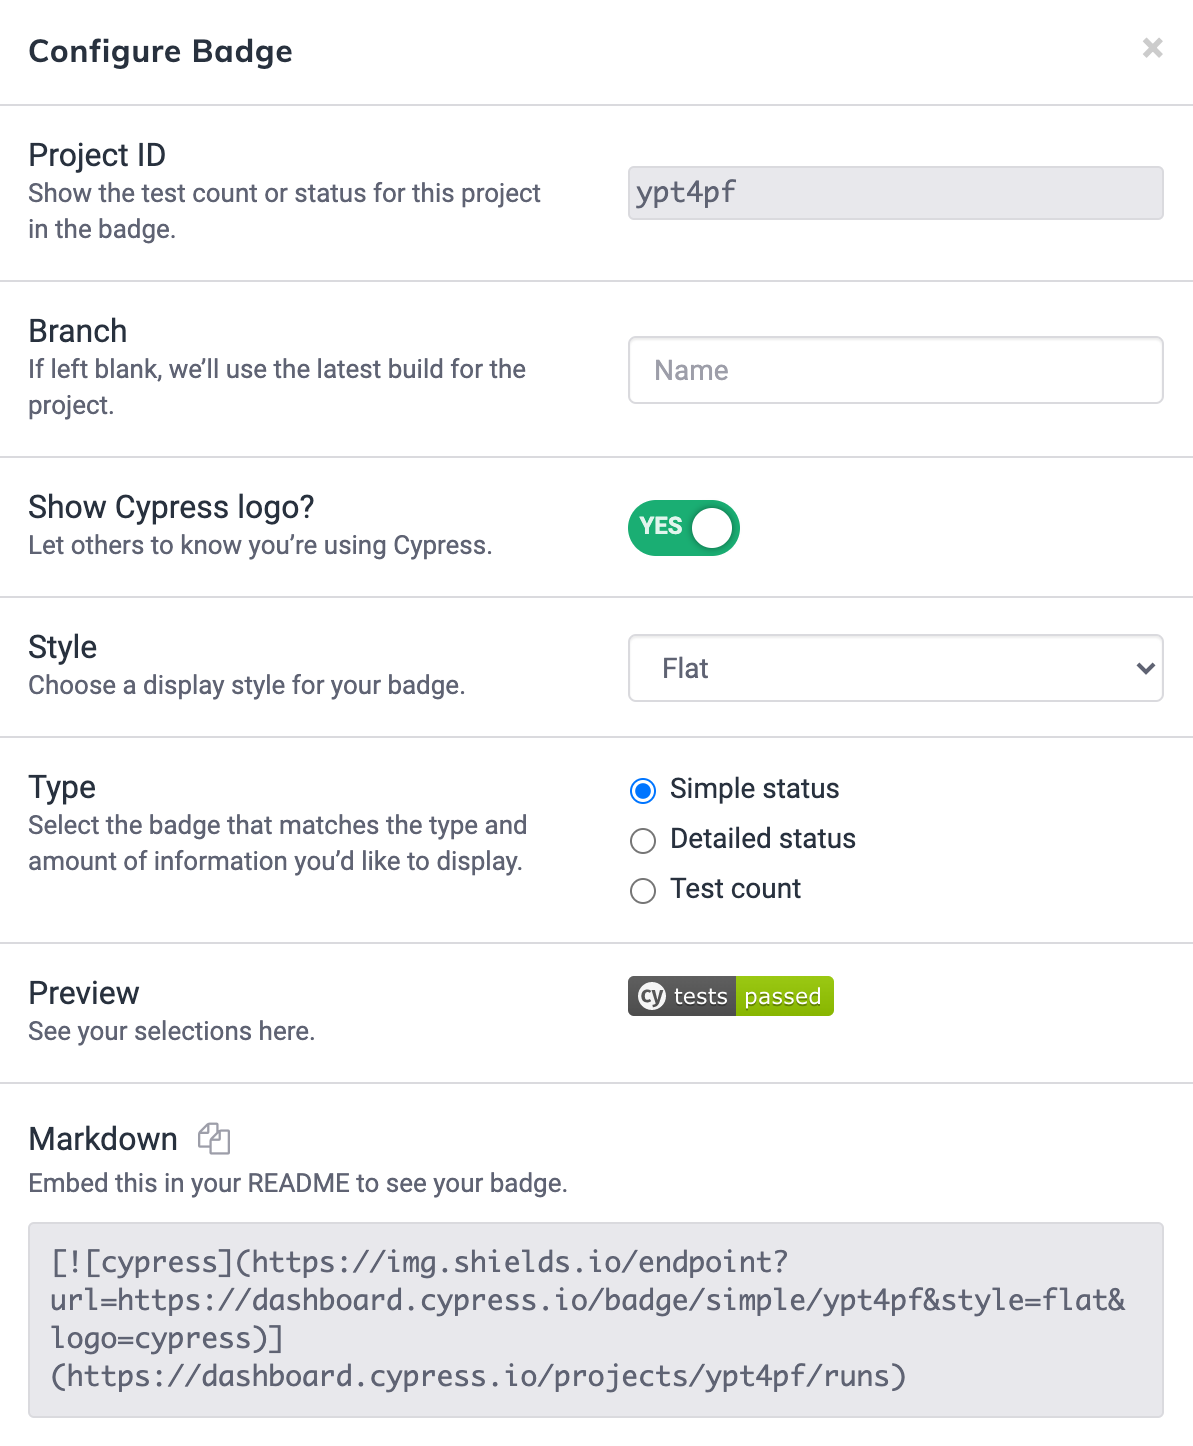
Task: Click the Preview section label
Action: click(x=84, y=993)
